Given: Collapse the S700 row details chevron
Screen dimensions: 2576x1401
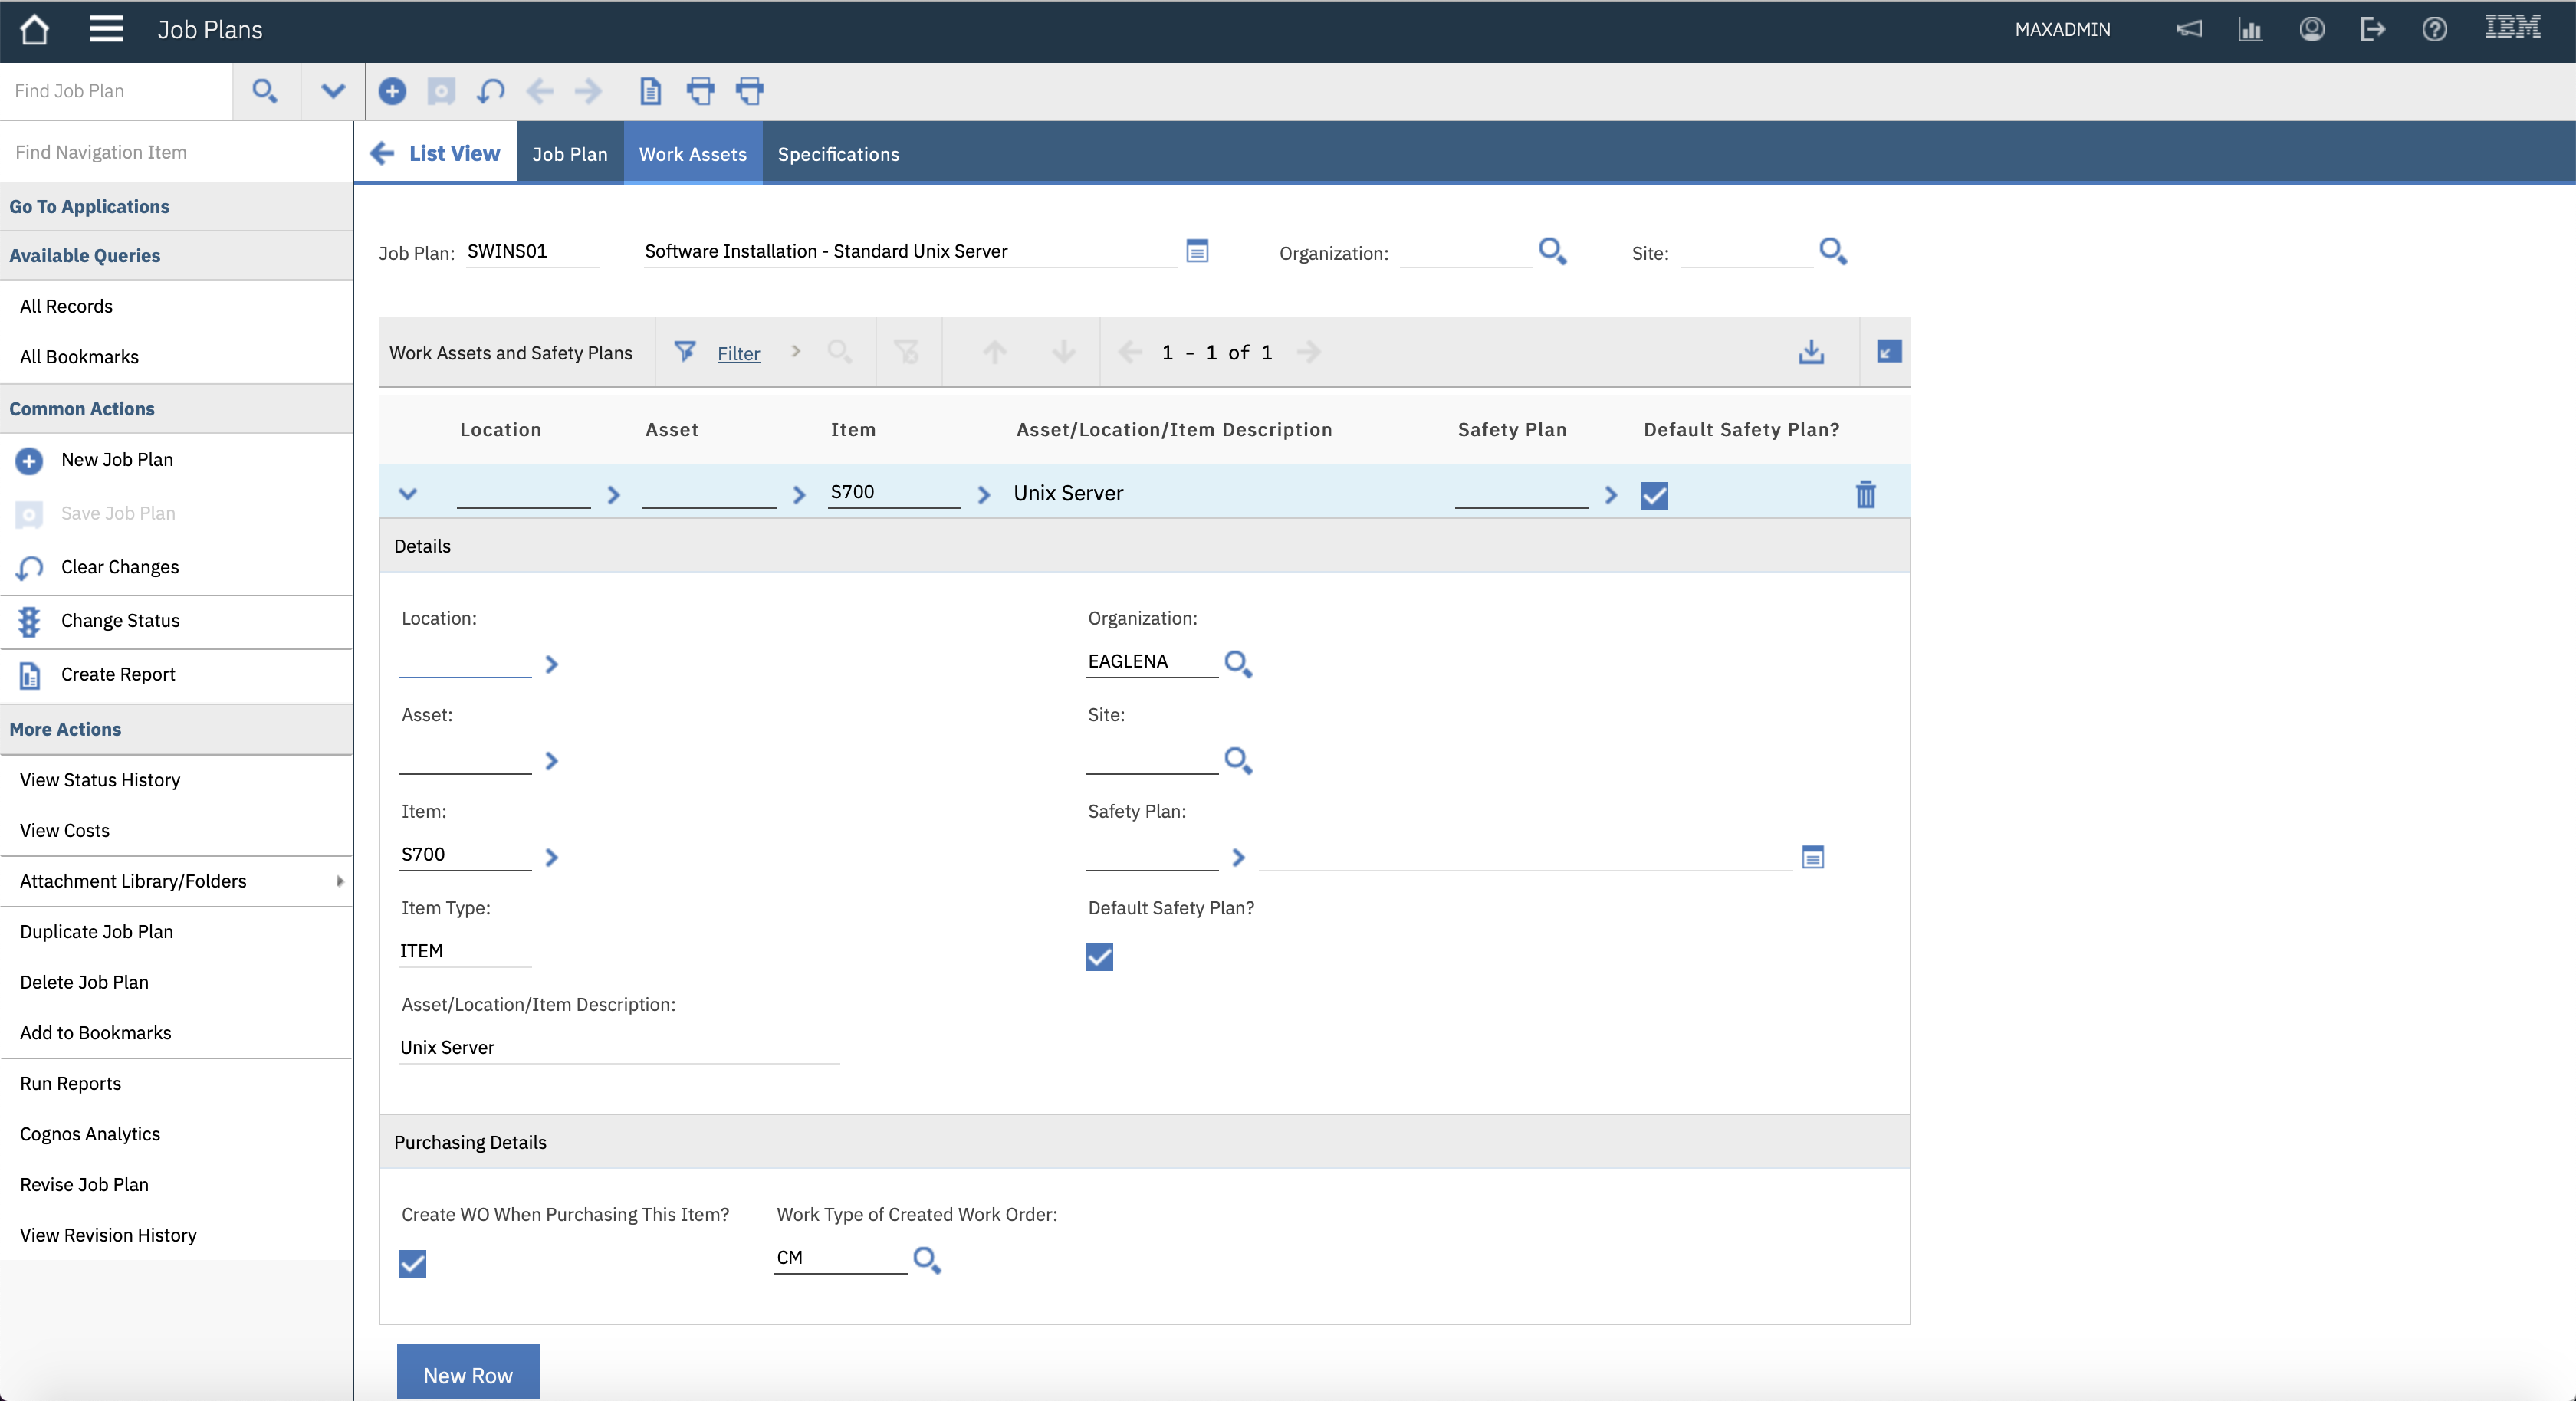Looking at the screenshot, I should coord(407,494).
